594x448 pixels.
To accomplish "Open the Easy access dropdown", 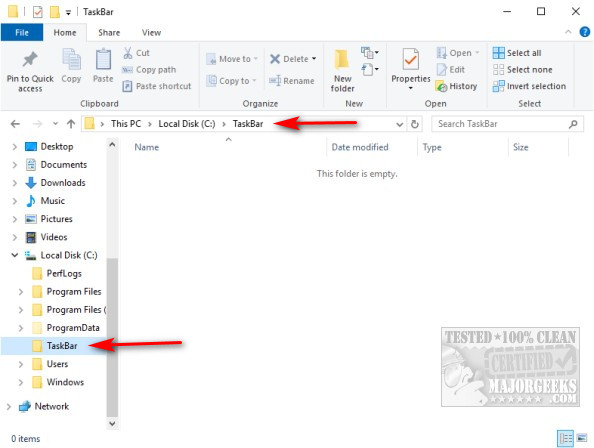I will coord(370,70).
